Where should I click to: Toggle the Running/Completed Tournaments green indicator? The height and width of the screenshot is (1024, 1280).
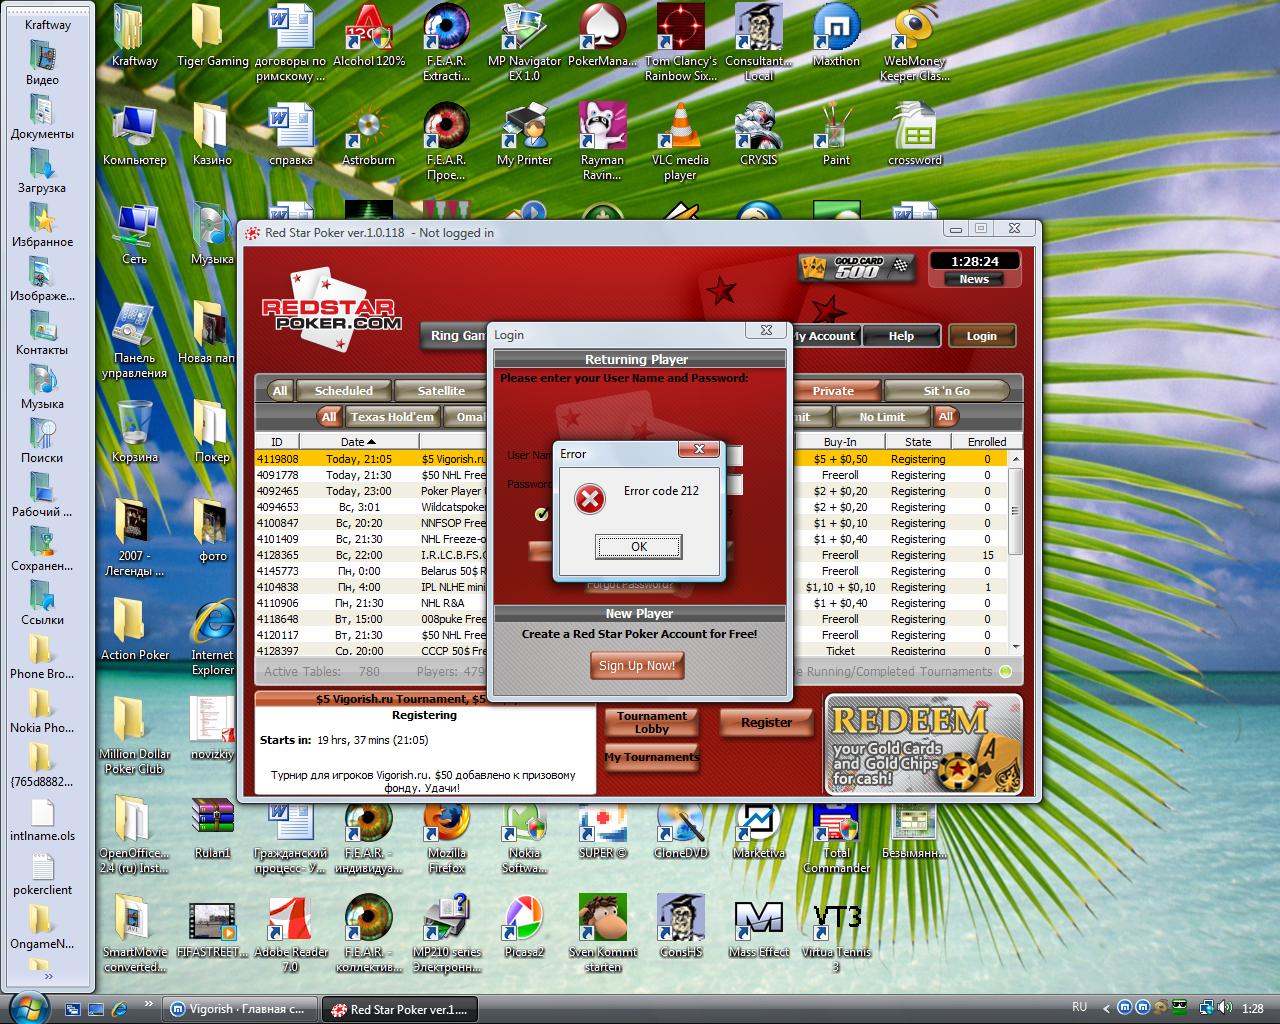click(x=1005, y=672)
